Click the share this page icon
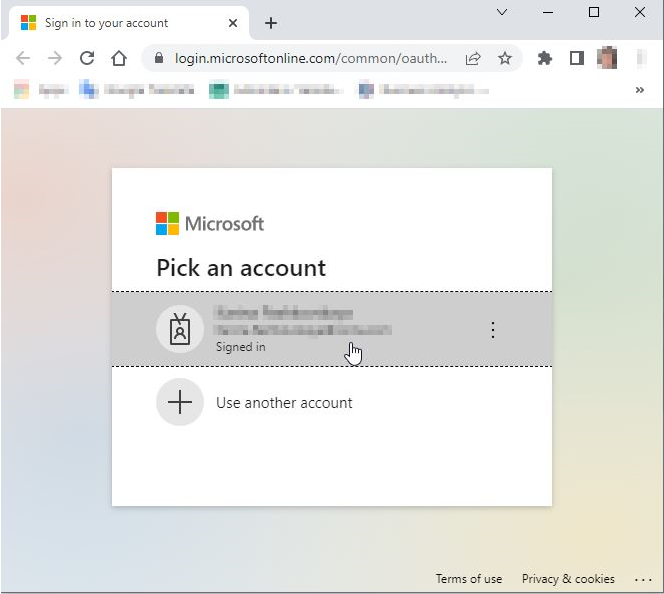 point(473,58)
